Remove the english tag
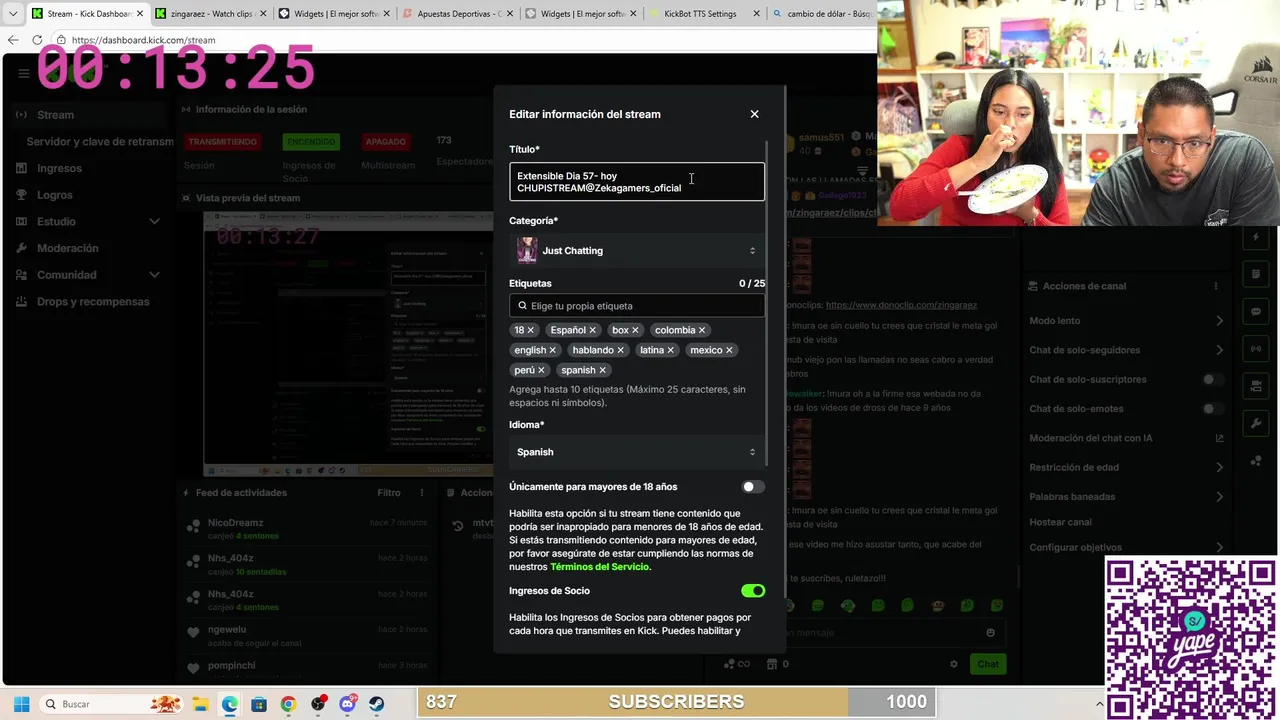This screenshot has height=720, width=1280. pyautogui.click(x=552, y=350)
